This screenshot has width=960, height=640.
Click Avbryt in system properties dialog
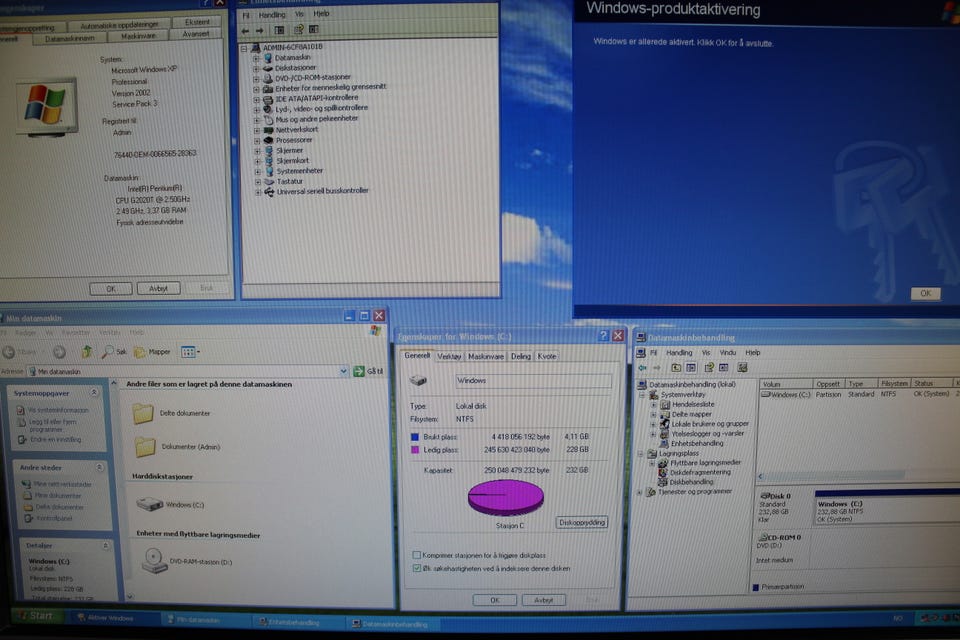point(158,288)
